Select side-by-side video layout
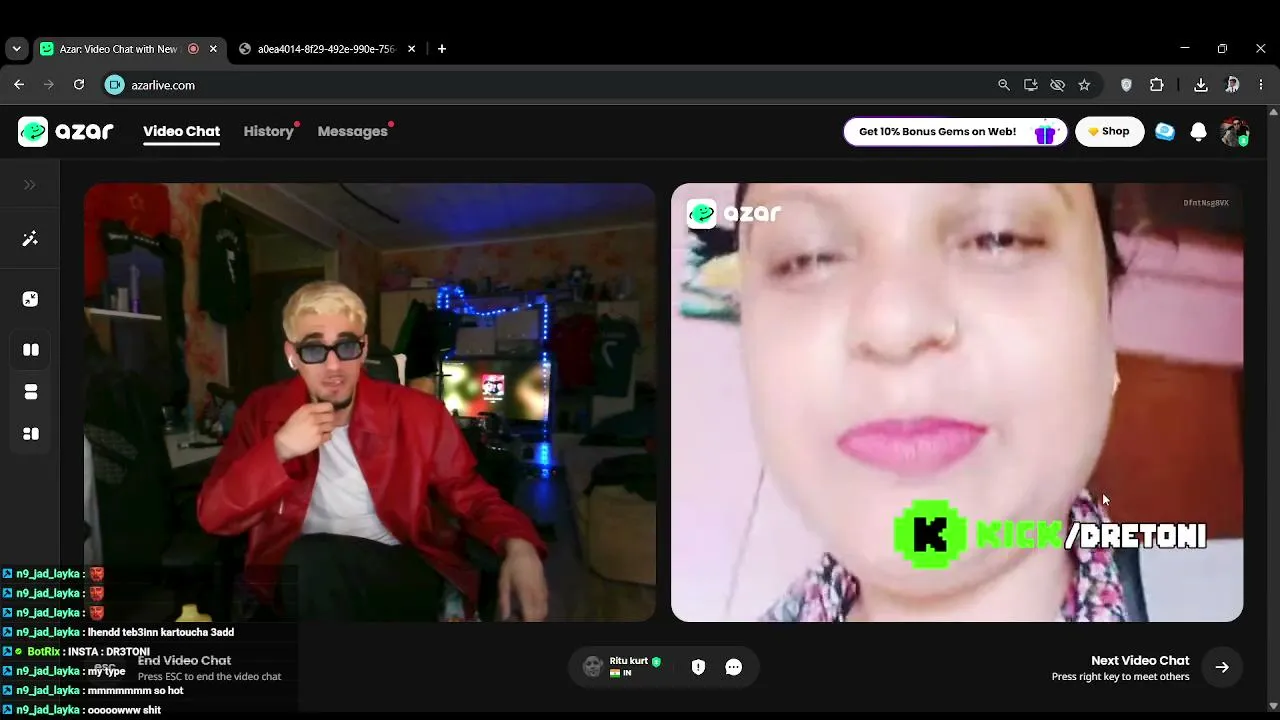The image size is (1280, 720). tap(31, 350)
